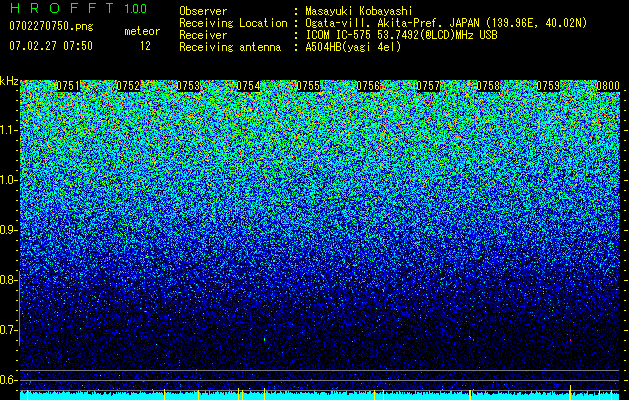629x400 pixels.
Task: Click the 0800 time marker
Action: 608,86
